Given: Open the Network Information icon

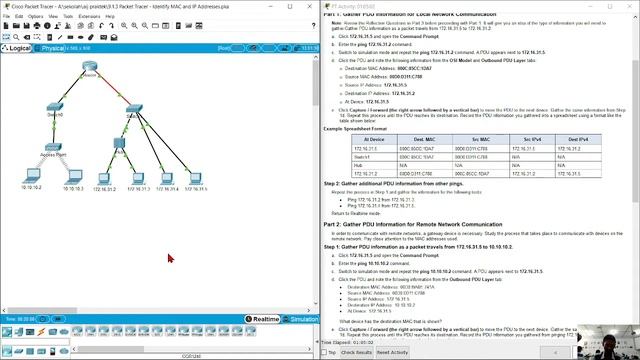Looking at the screenshot, I should click(x=47, y=26).
